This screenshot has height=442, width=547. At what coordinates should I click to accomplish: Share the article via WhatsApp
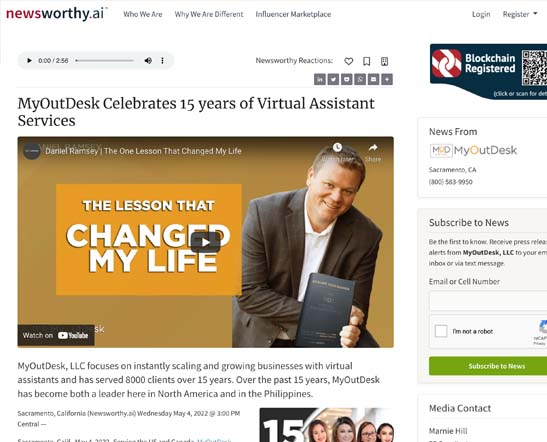click(360, 80)
